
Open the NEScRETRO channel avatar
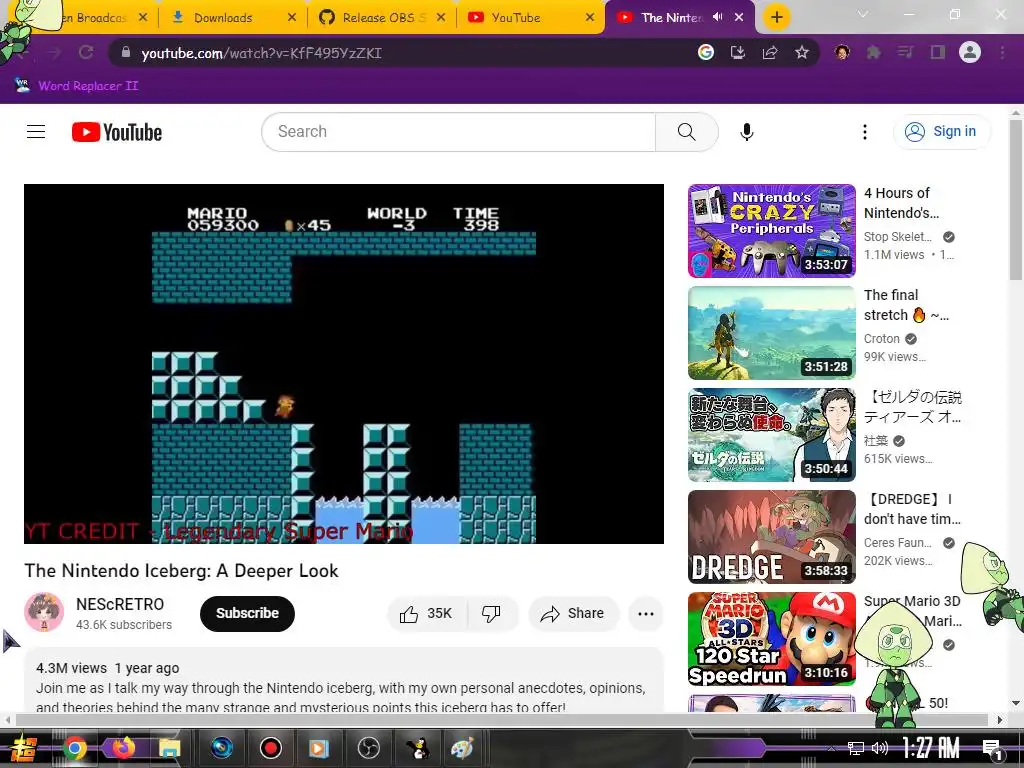44,613
